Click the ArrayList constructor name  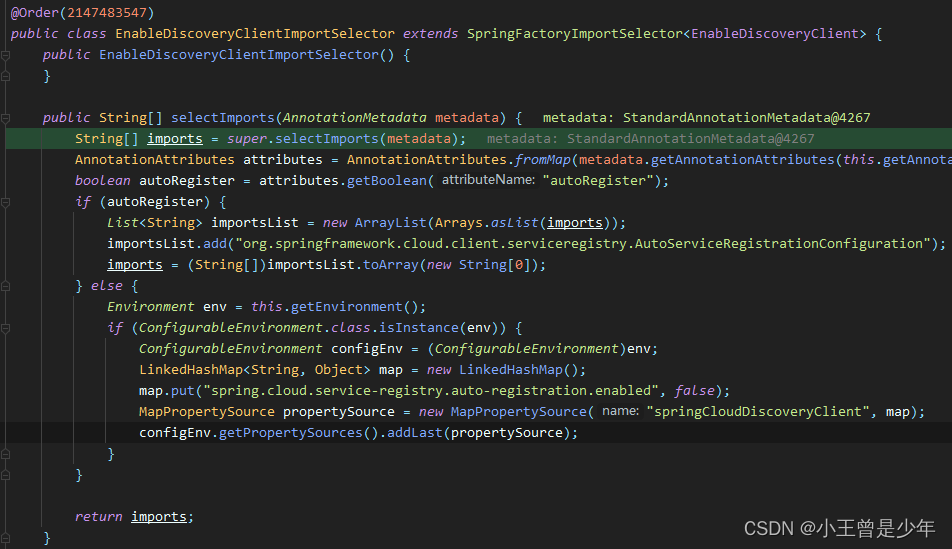[x=391, y=222]
